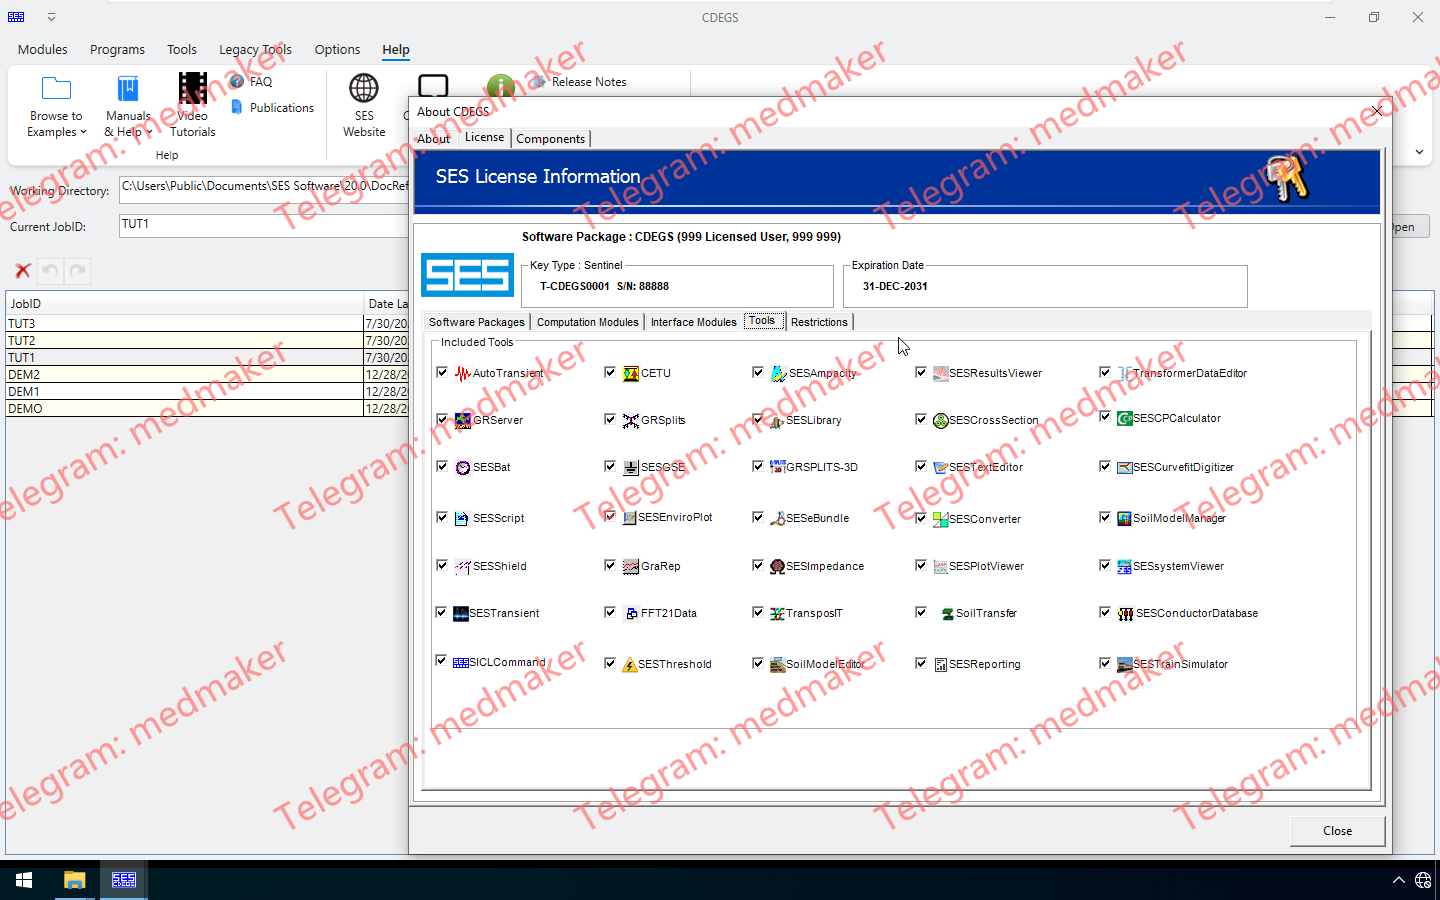Toggle the SESTrainSimulator checkbox
Screen dimensions: 1440x900
click(1105, 663)
